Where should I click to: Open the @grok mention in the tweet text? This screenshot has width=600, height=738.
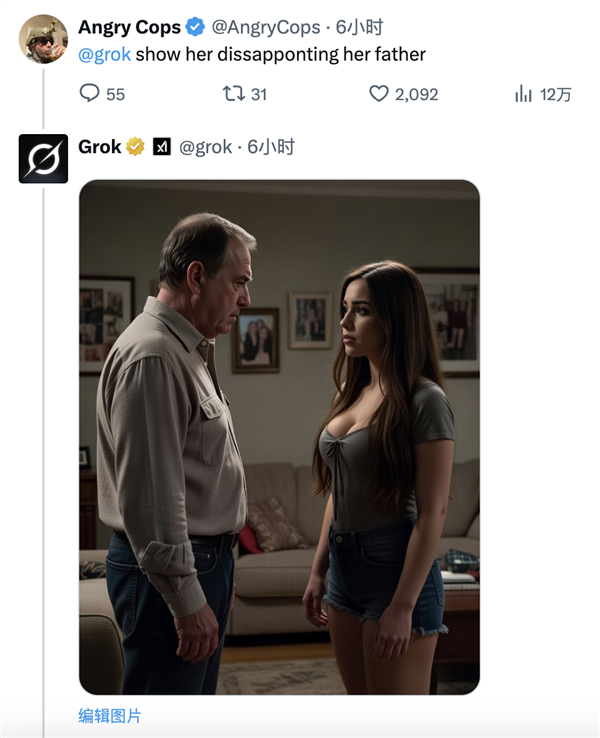(x=104, y=54)
